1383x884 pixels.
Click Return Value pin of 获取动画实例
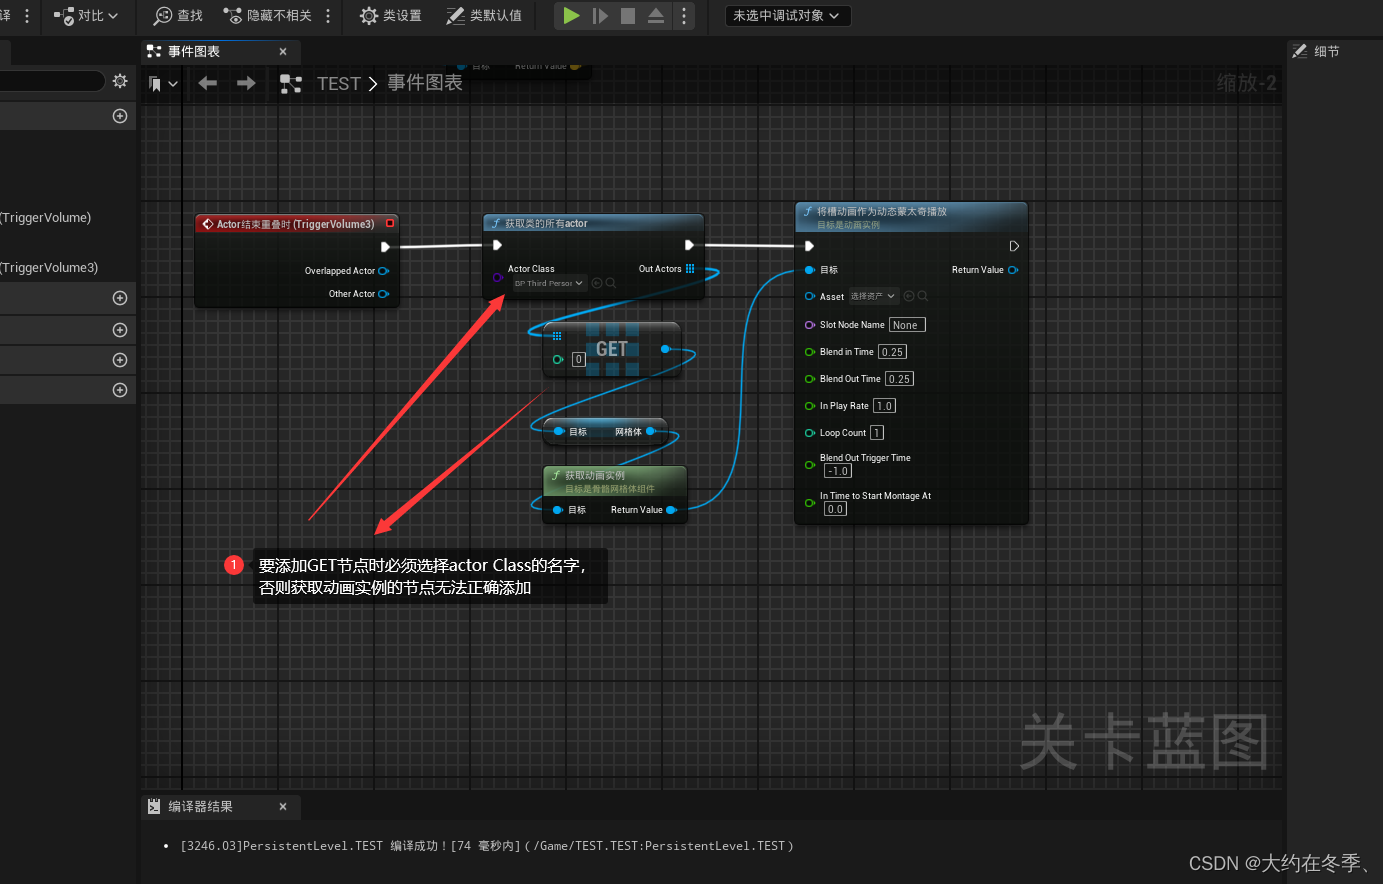click(671, 510)
